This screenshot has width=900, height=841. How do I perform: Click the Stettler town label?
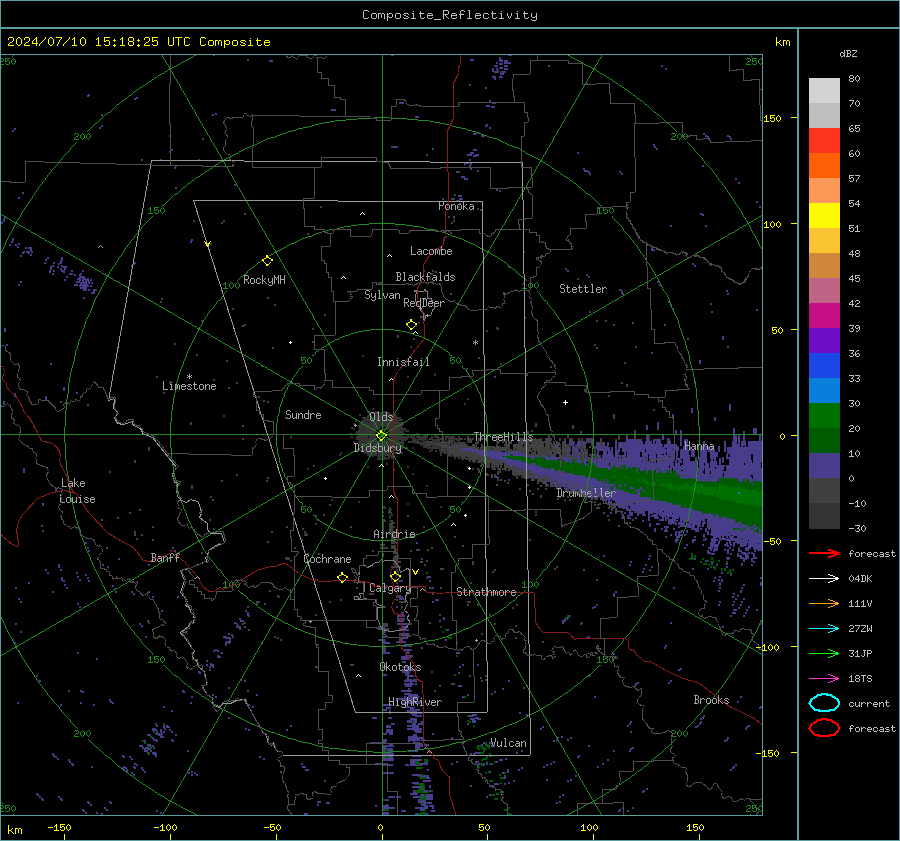[583, 289]
